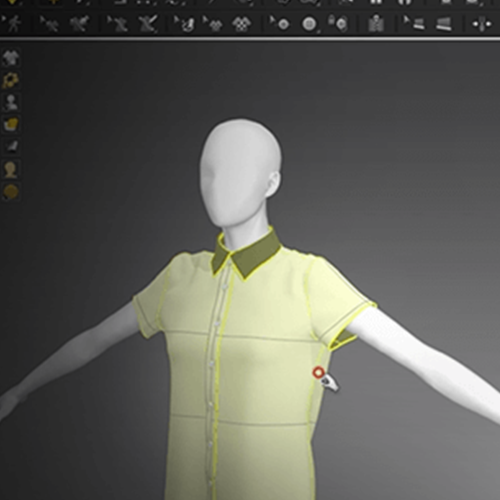This screenshot has height=500, width=500.
Task: Select the avatar's head in viewport
Action: (241, 173)
